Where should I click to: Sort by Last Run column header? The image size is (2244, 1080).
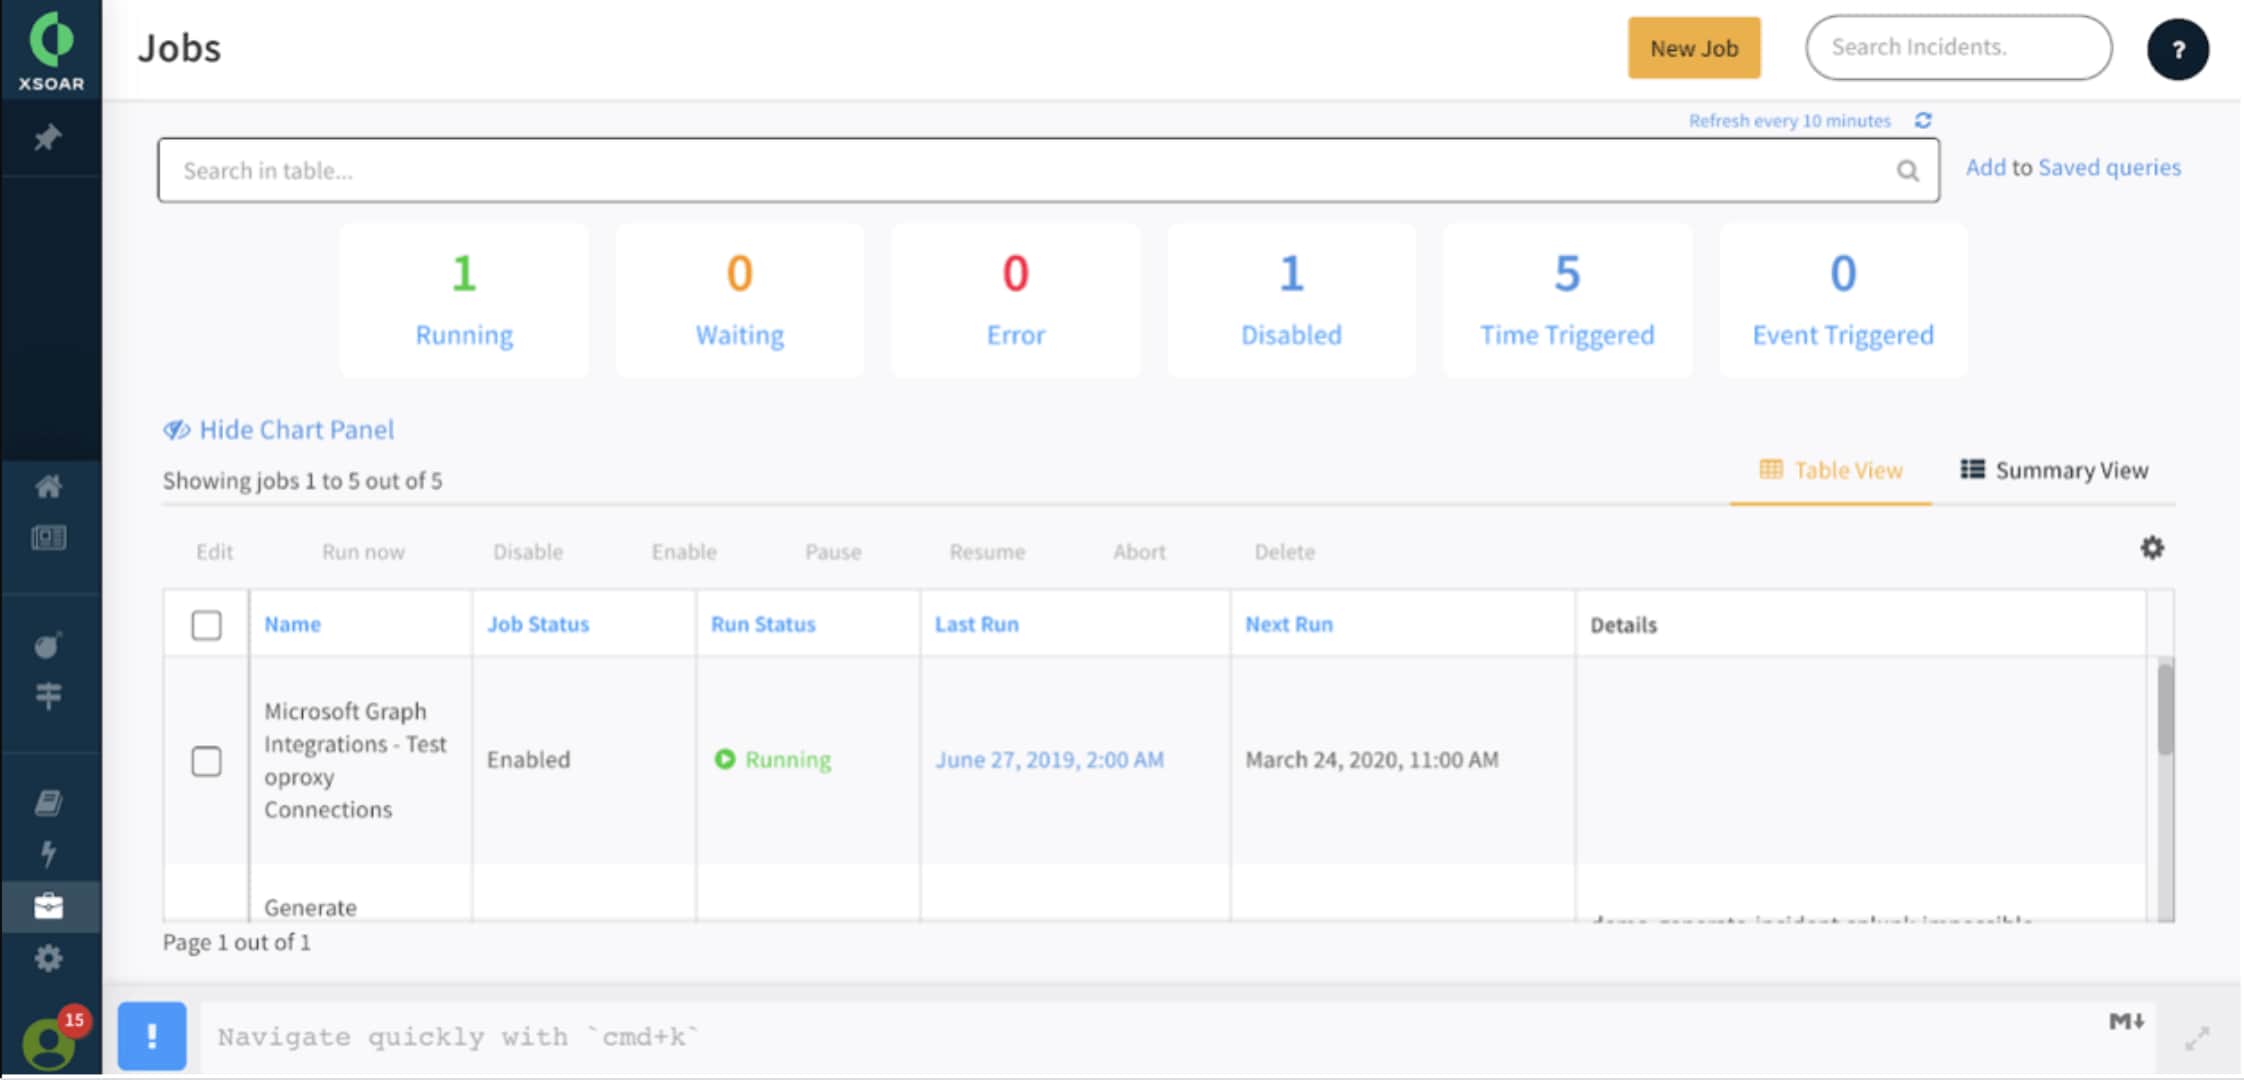[977, 624]
